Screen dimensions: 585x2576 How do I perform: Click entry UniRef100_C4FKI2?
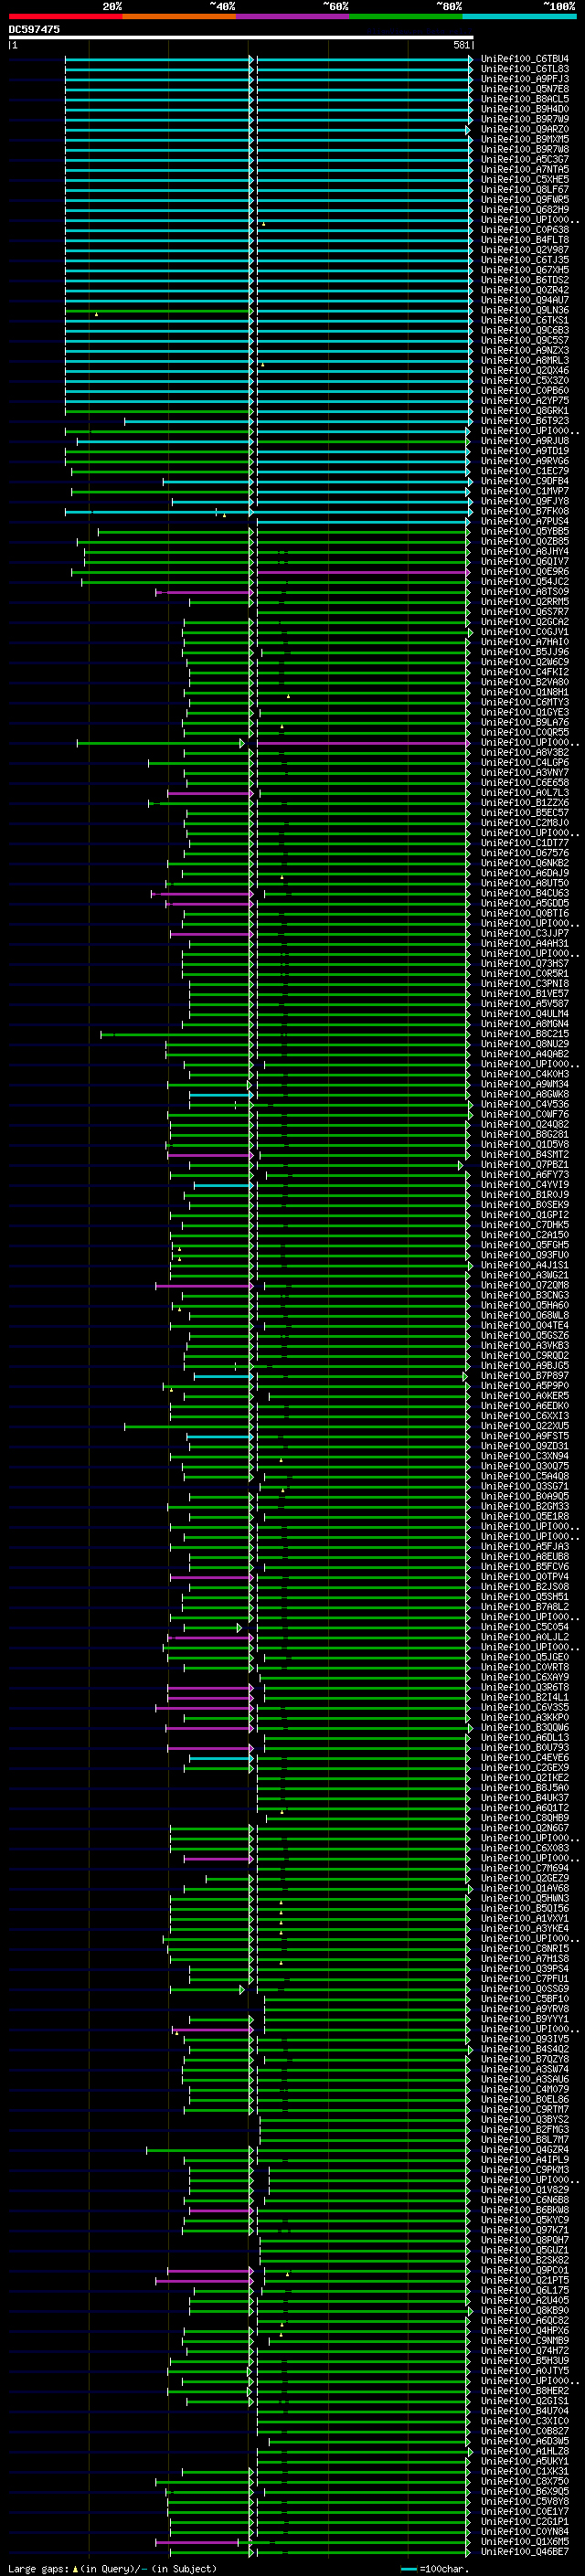524,673
